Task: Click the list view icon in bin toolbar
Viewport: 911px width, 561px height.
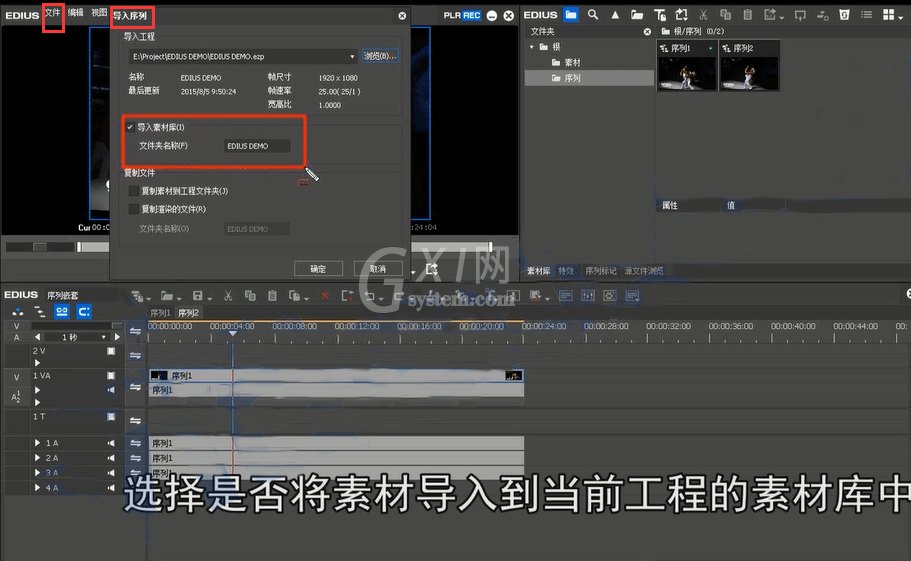Action: [x=866, y=15]
